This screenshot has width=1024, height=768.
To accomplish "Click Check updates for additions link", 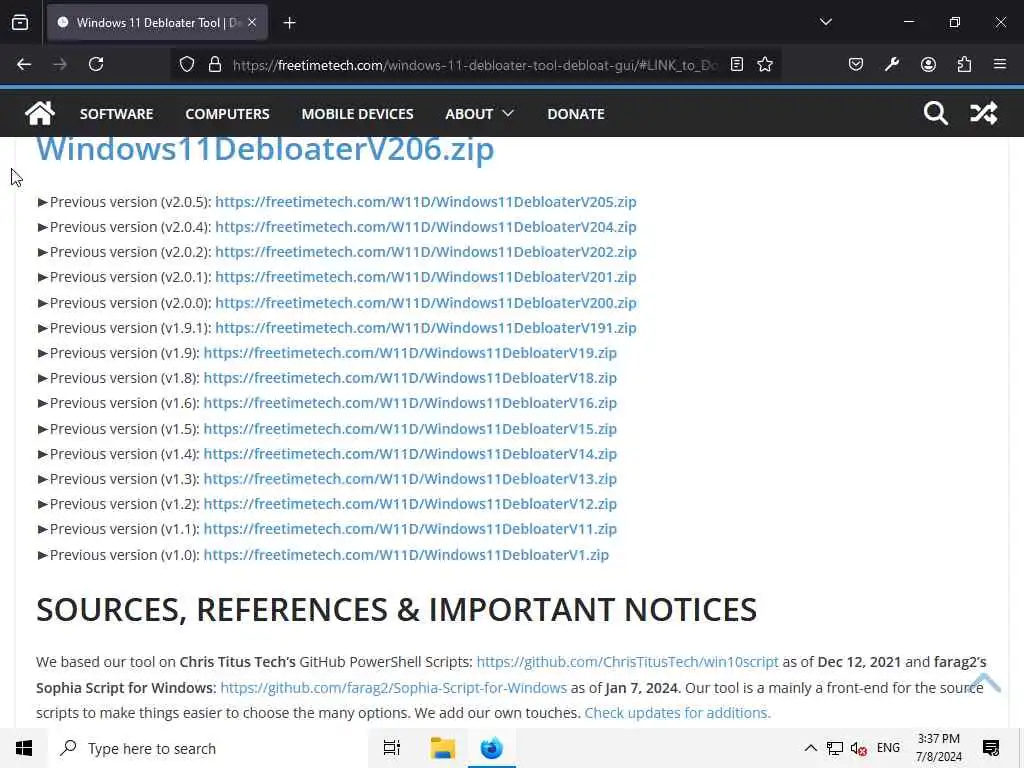I will [x=677, y=713].
